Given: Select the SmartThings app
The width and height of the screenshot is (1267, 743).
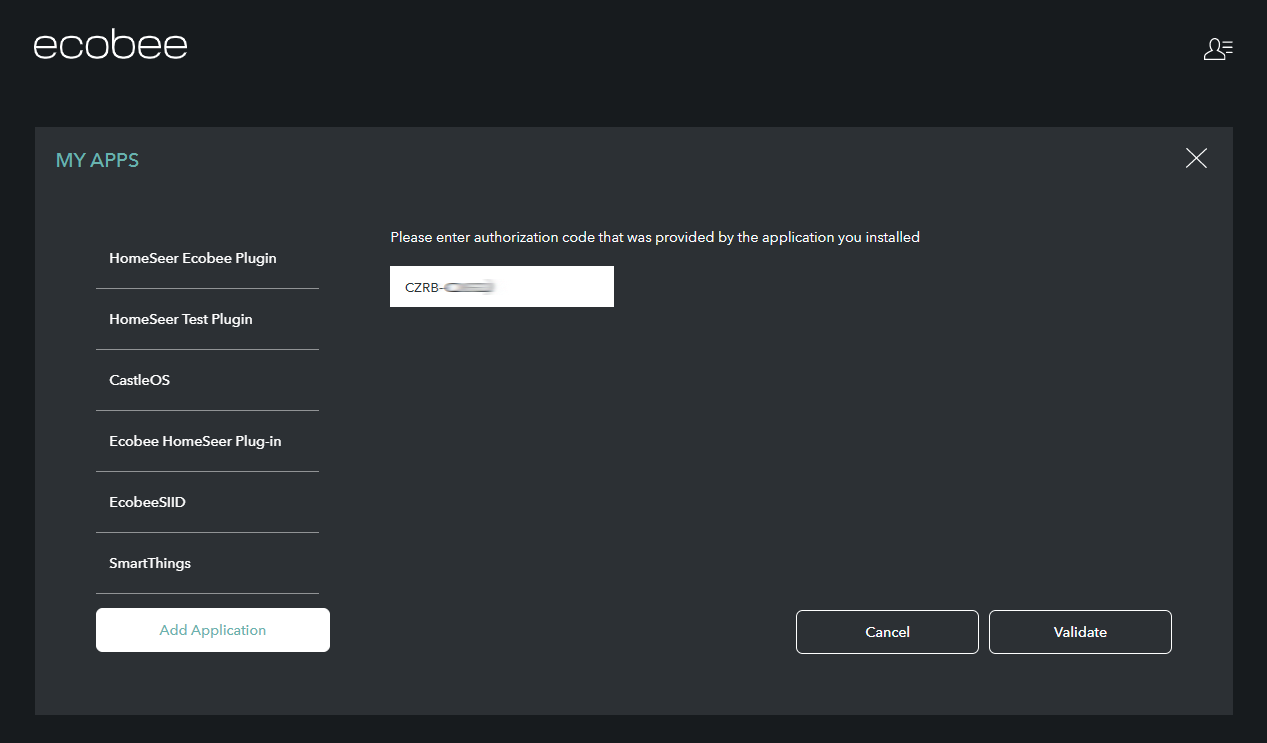Looking at the screenshot, I should [x=150, y=563].
